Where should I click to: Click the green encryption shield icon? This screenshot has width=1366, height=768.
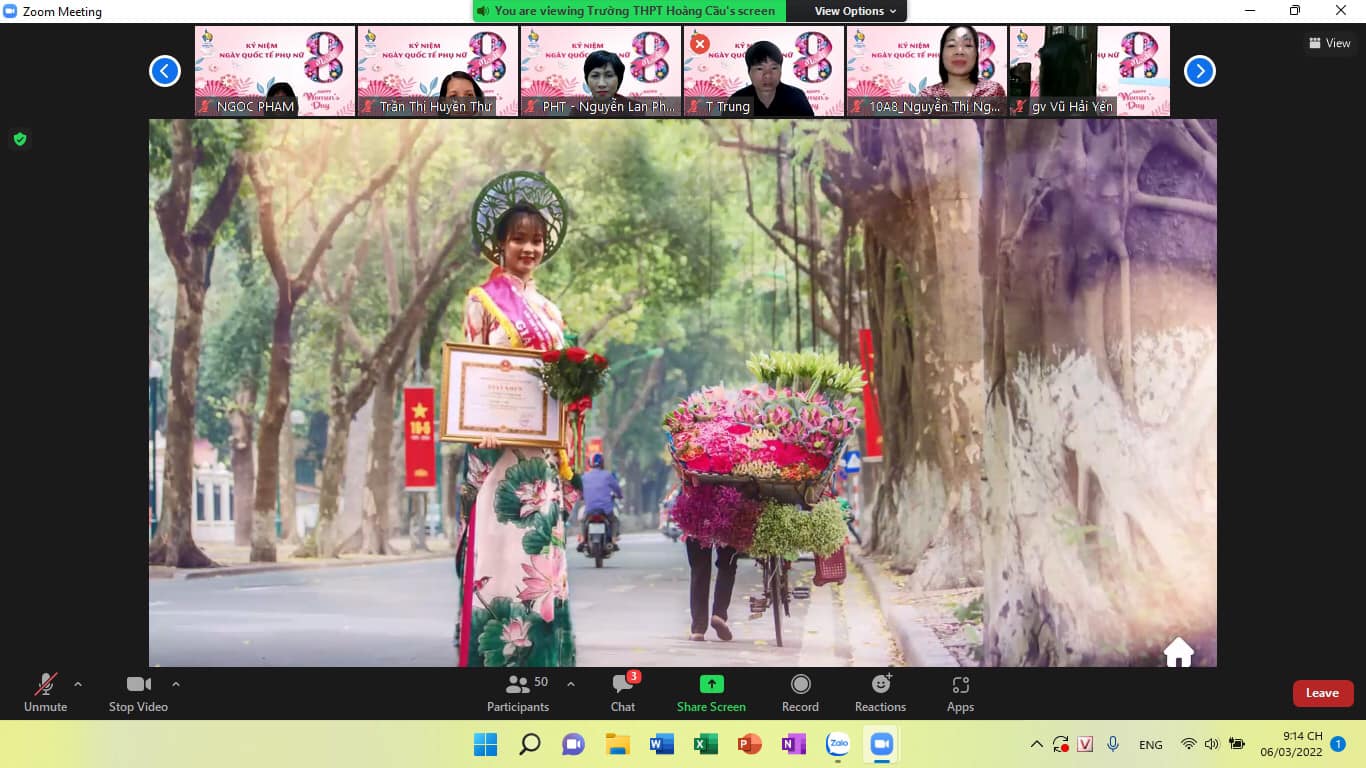coord(20,139)
